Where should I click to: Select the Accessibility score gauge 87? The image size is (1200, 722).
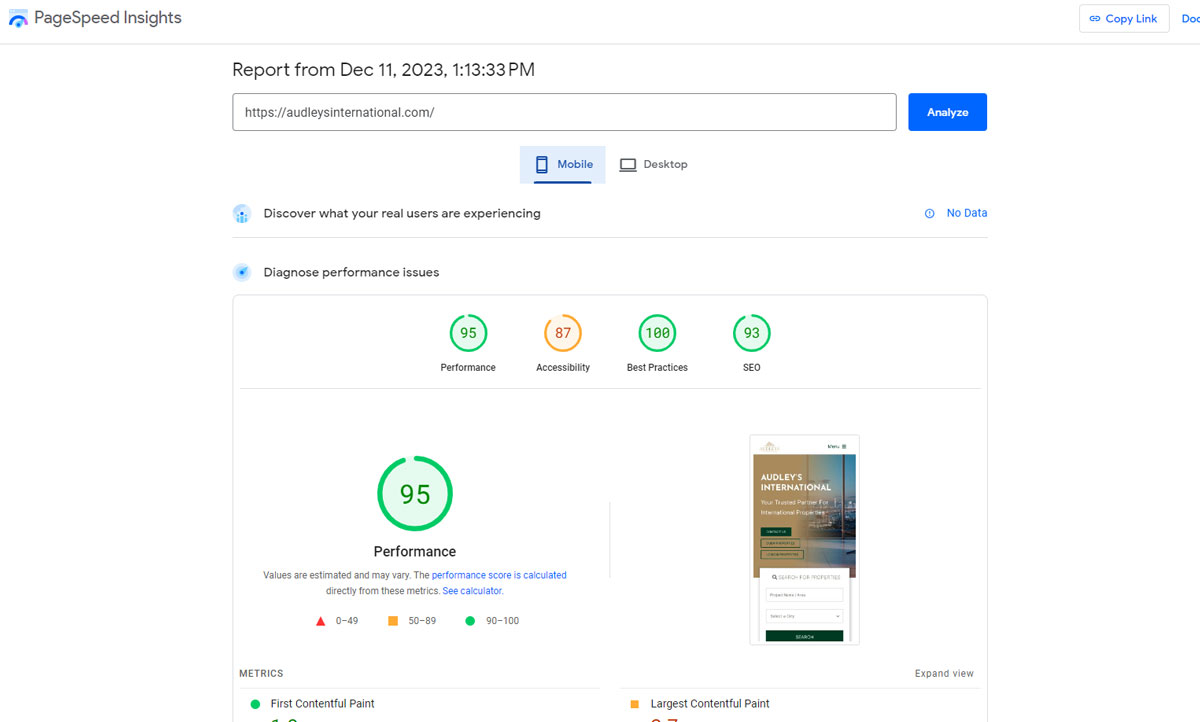[563, 333]
